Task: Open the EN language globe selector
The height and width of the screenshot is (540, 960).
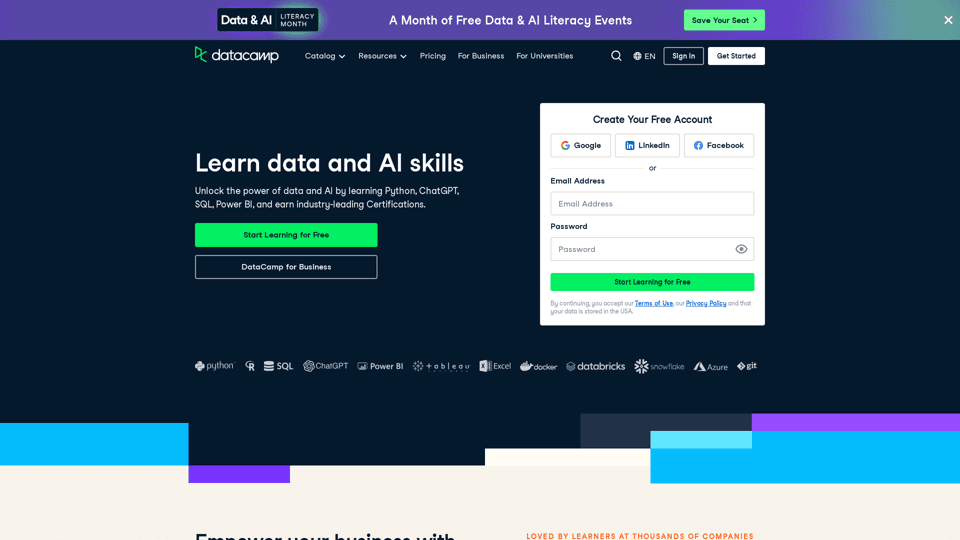Action: [x=644, y=56]
